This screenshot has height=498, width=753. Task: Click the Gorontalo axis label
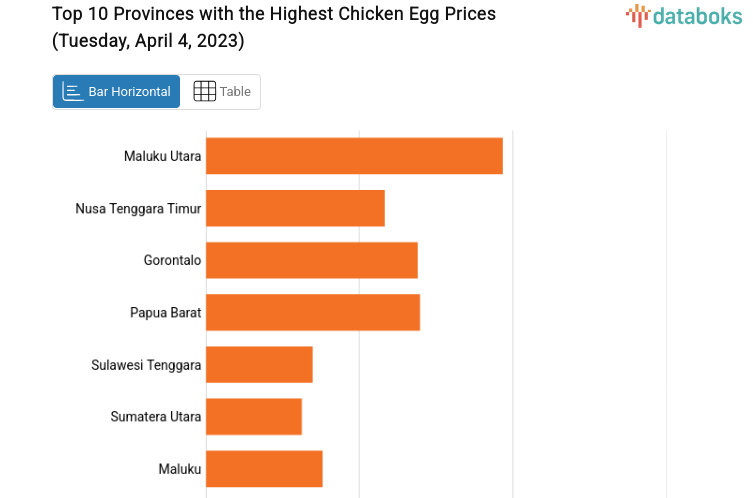click(172, 260)
